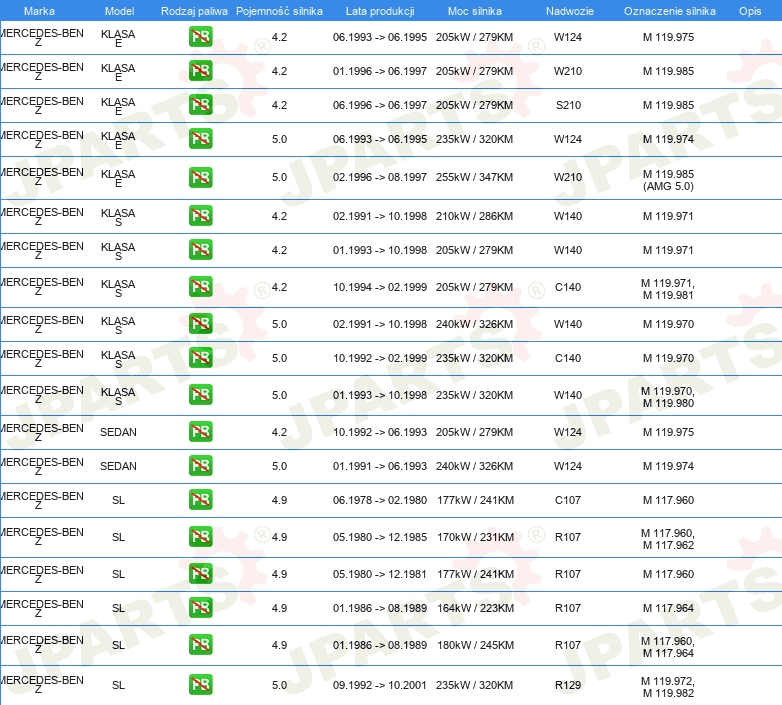
Task: Click fuel icon in the SEDAN 5.0 row
Action: [200, 466]
